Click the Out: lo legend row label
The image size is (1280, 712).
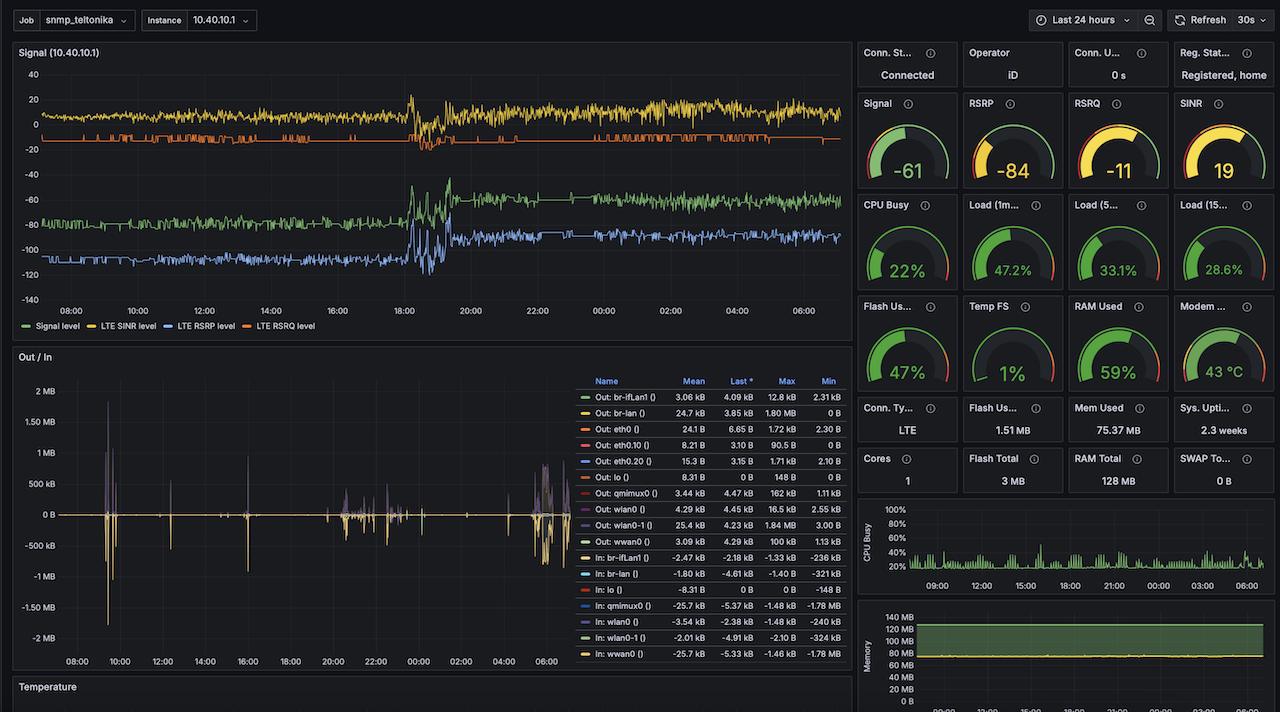614,477
